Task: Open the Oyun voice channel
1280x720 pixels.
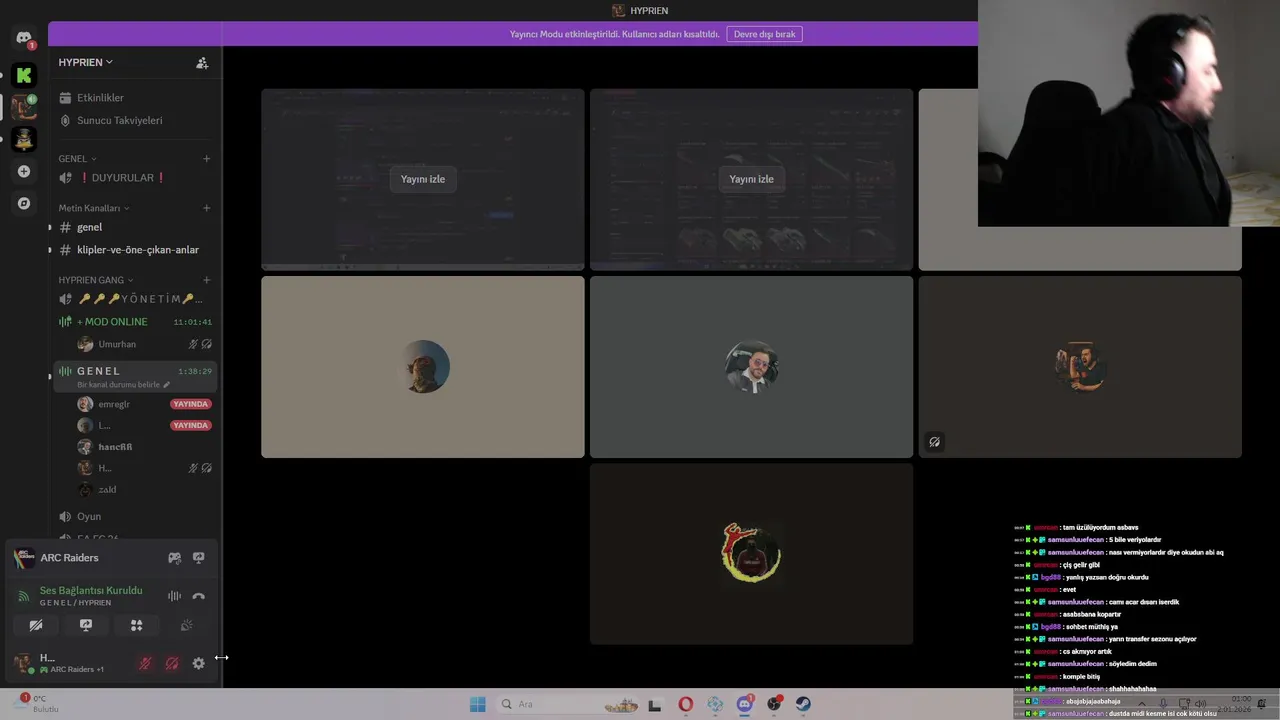Action: pos(135,517)
